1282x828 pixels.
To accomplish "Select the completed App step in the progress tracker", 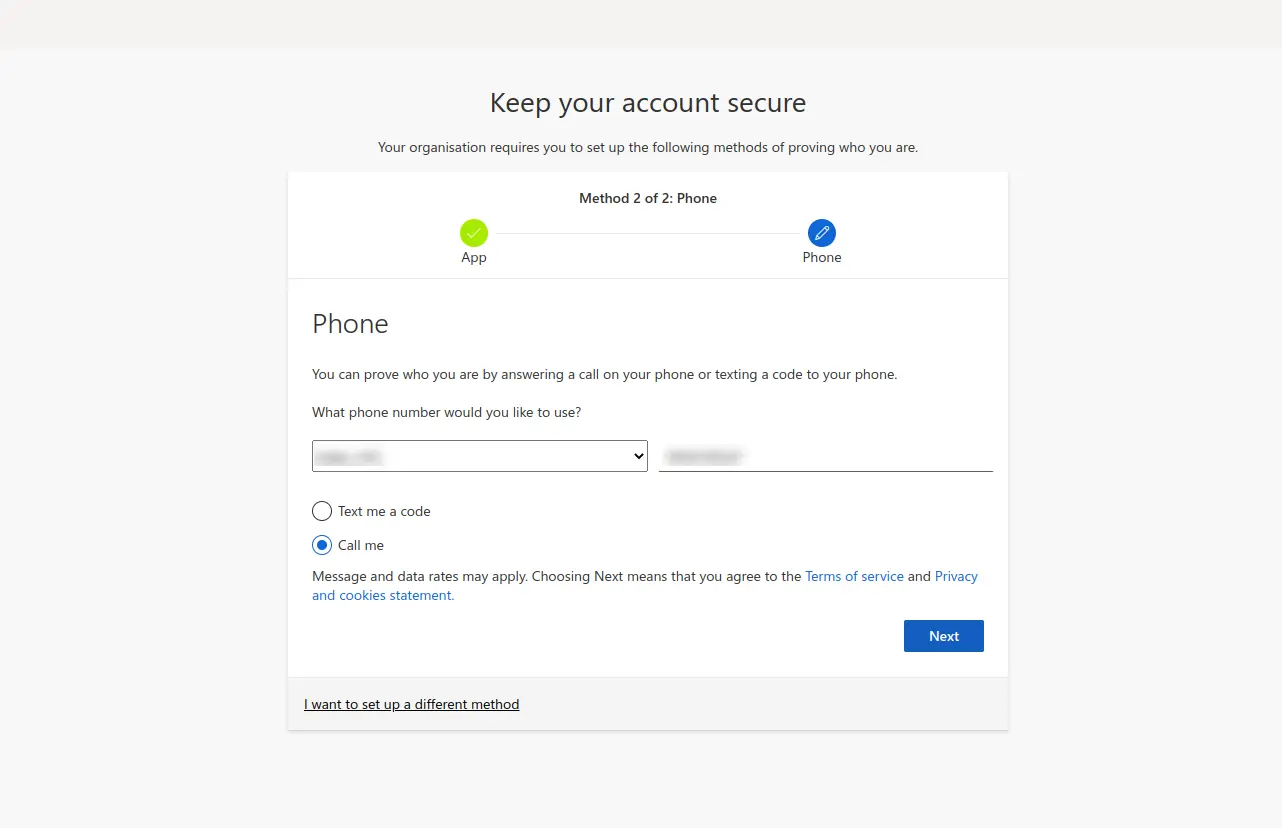I will click(x=473, y=231).
